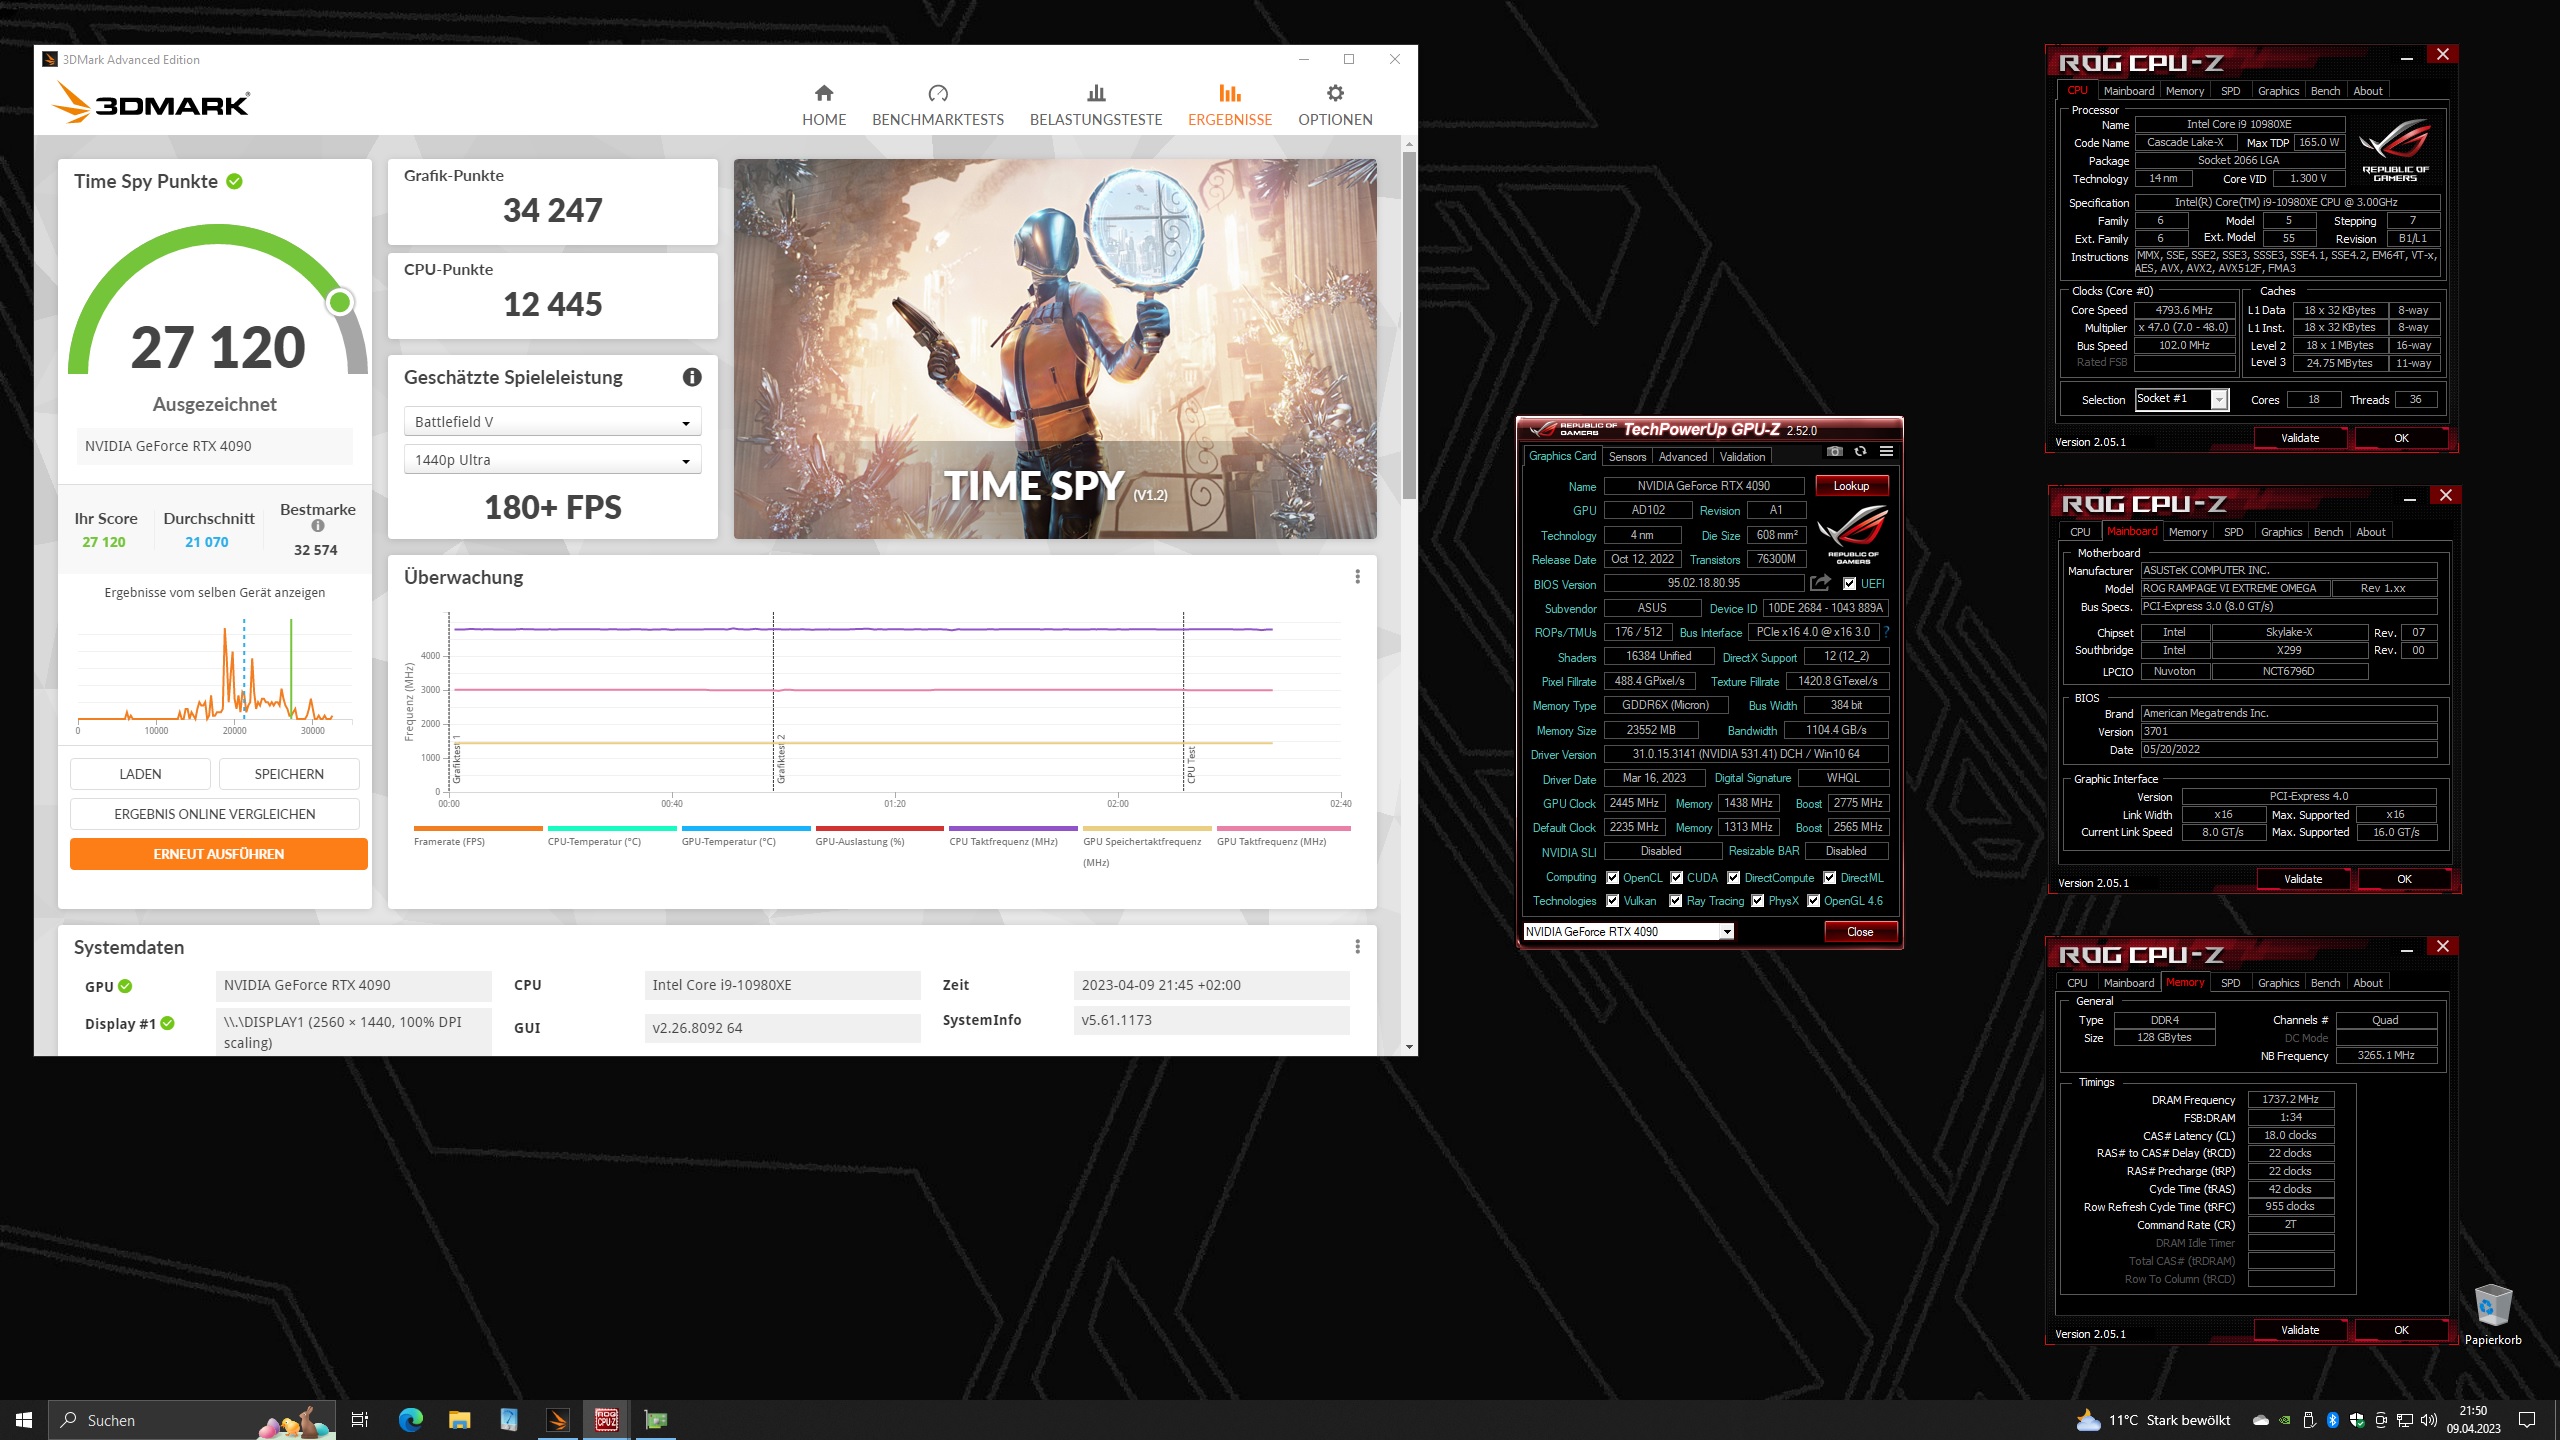Open the Validation tab in GPU-Z
The image size is (2560, 1440).
(1742, 457)
